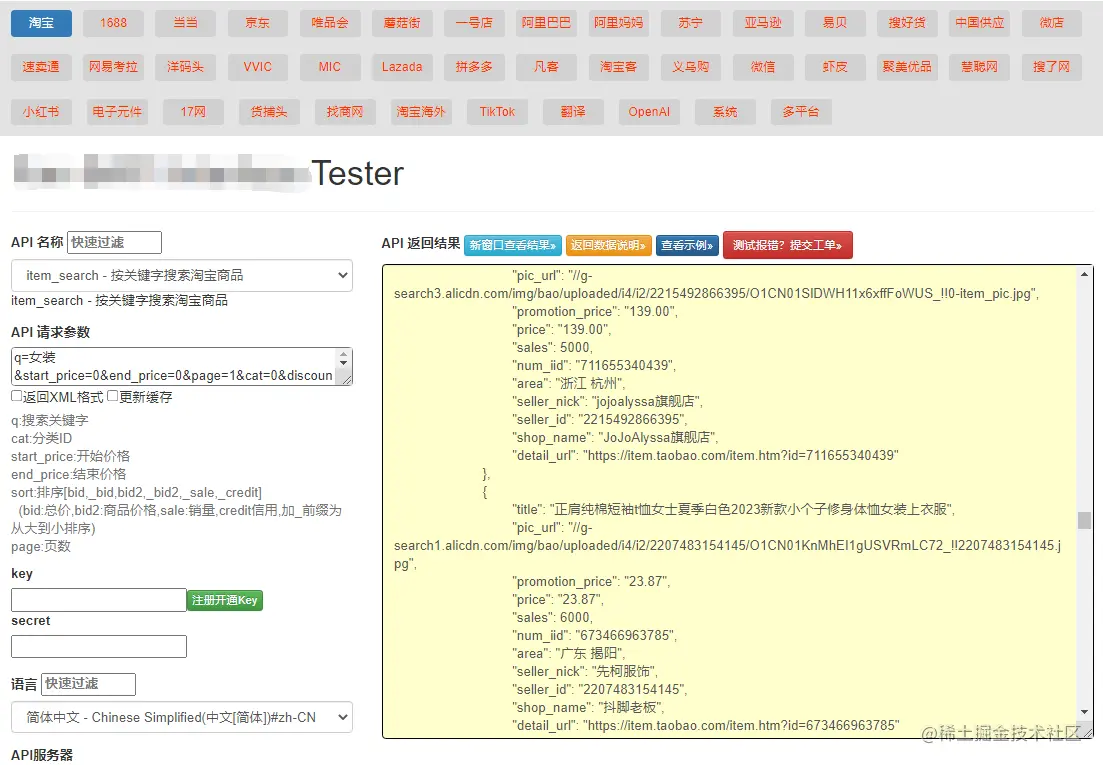Image resolution: width=1103 pixels, height=765 pixels.
Task: Select the 当当 platform tab
Action: (x=186, y=23)
